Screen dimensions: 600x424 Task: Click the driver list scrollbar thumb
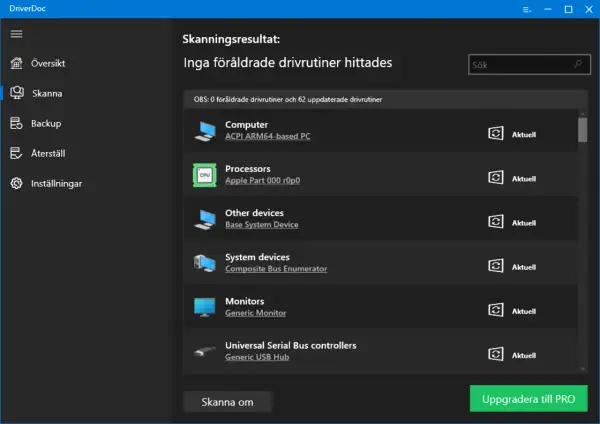[582, 130]
